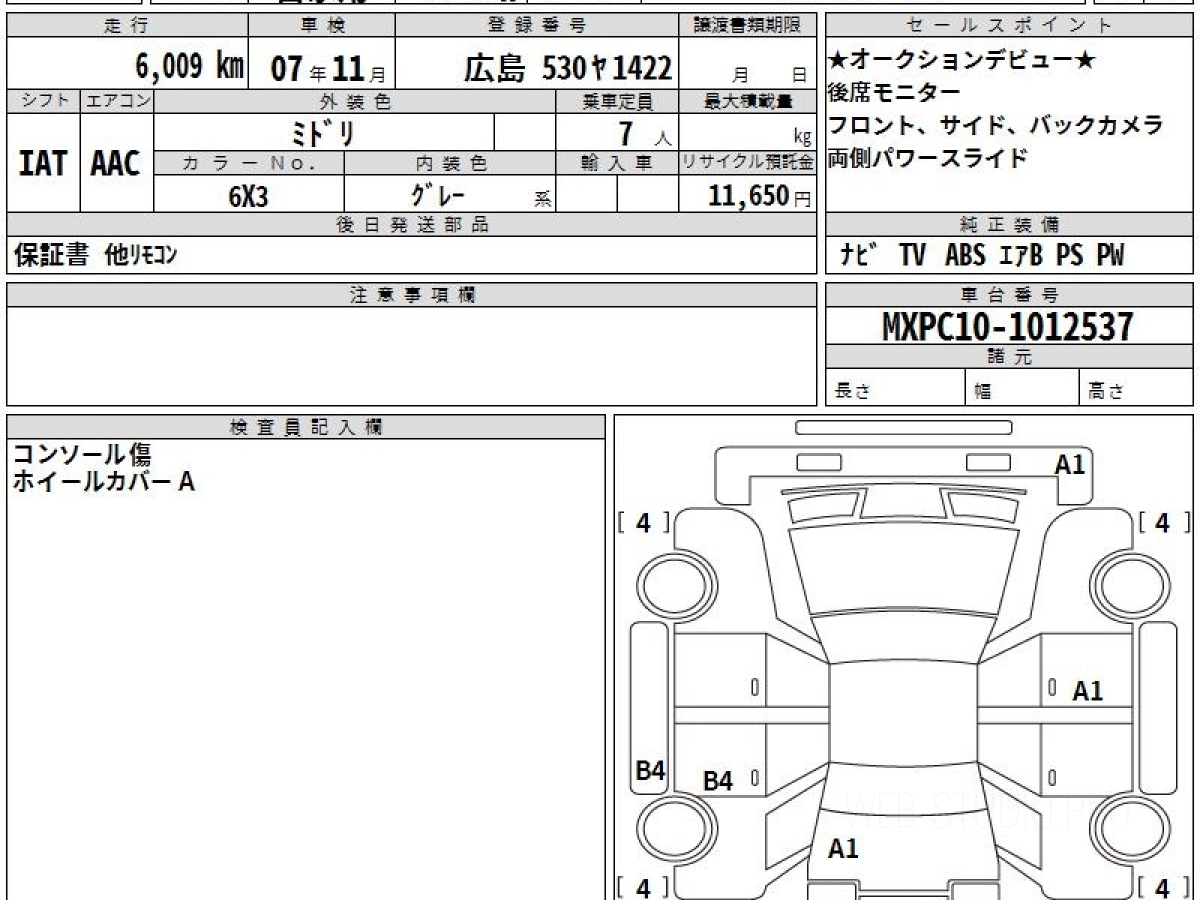Viewport: 1200px width, 900px height.
Task: Select A1 mark beside the right door
Action: (x=1088, y=691)
